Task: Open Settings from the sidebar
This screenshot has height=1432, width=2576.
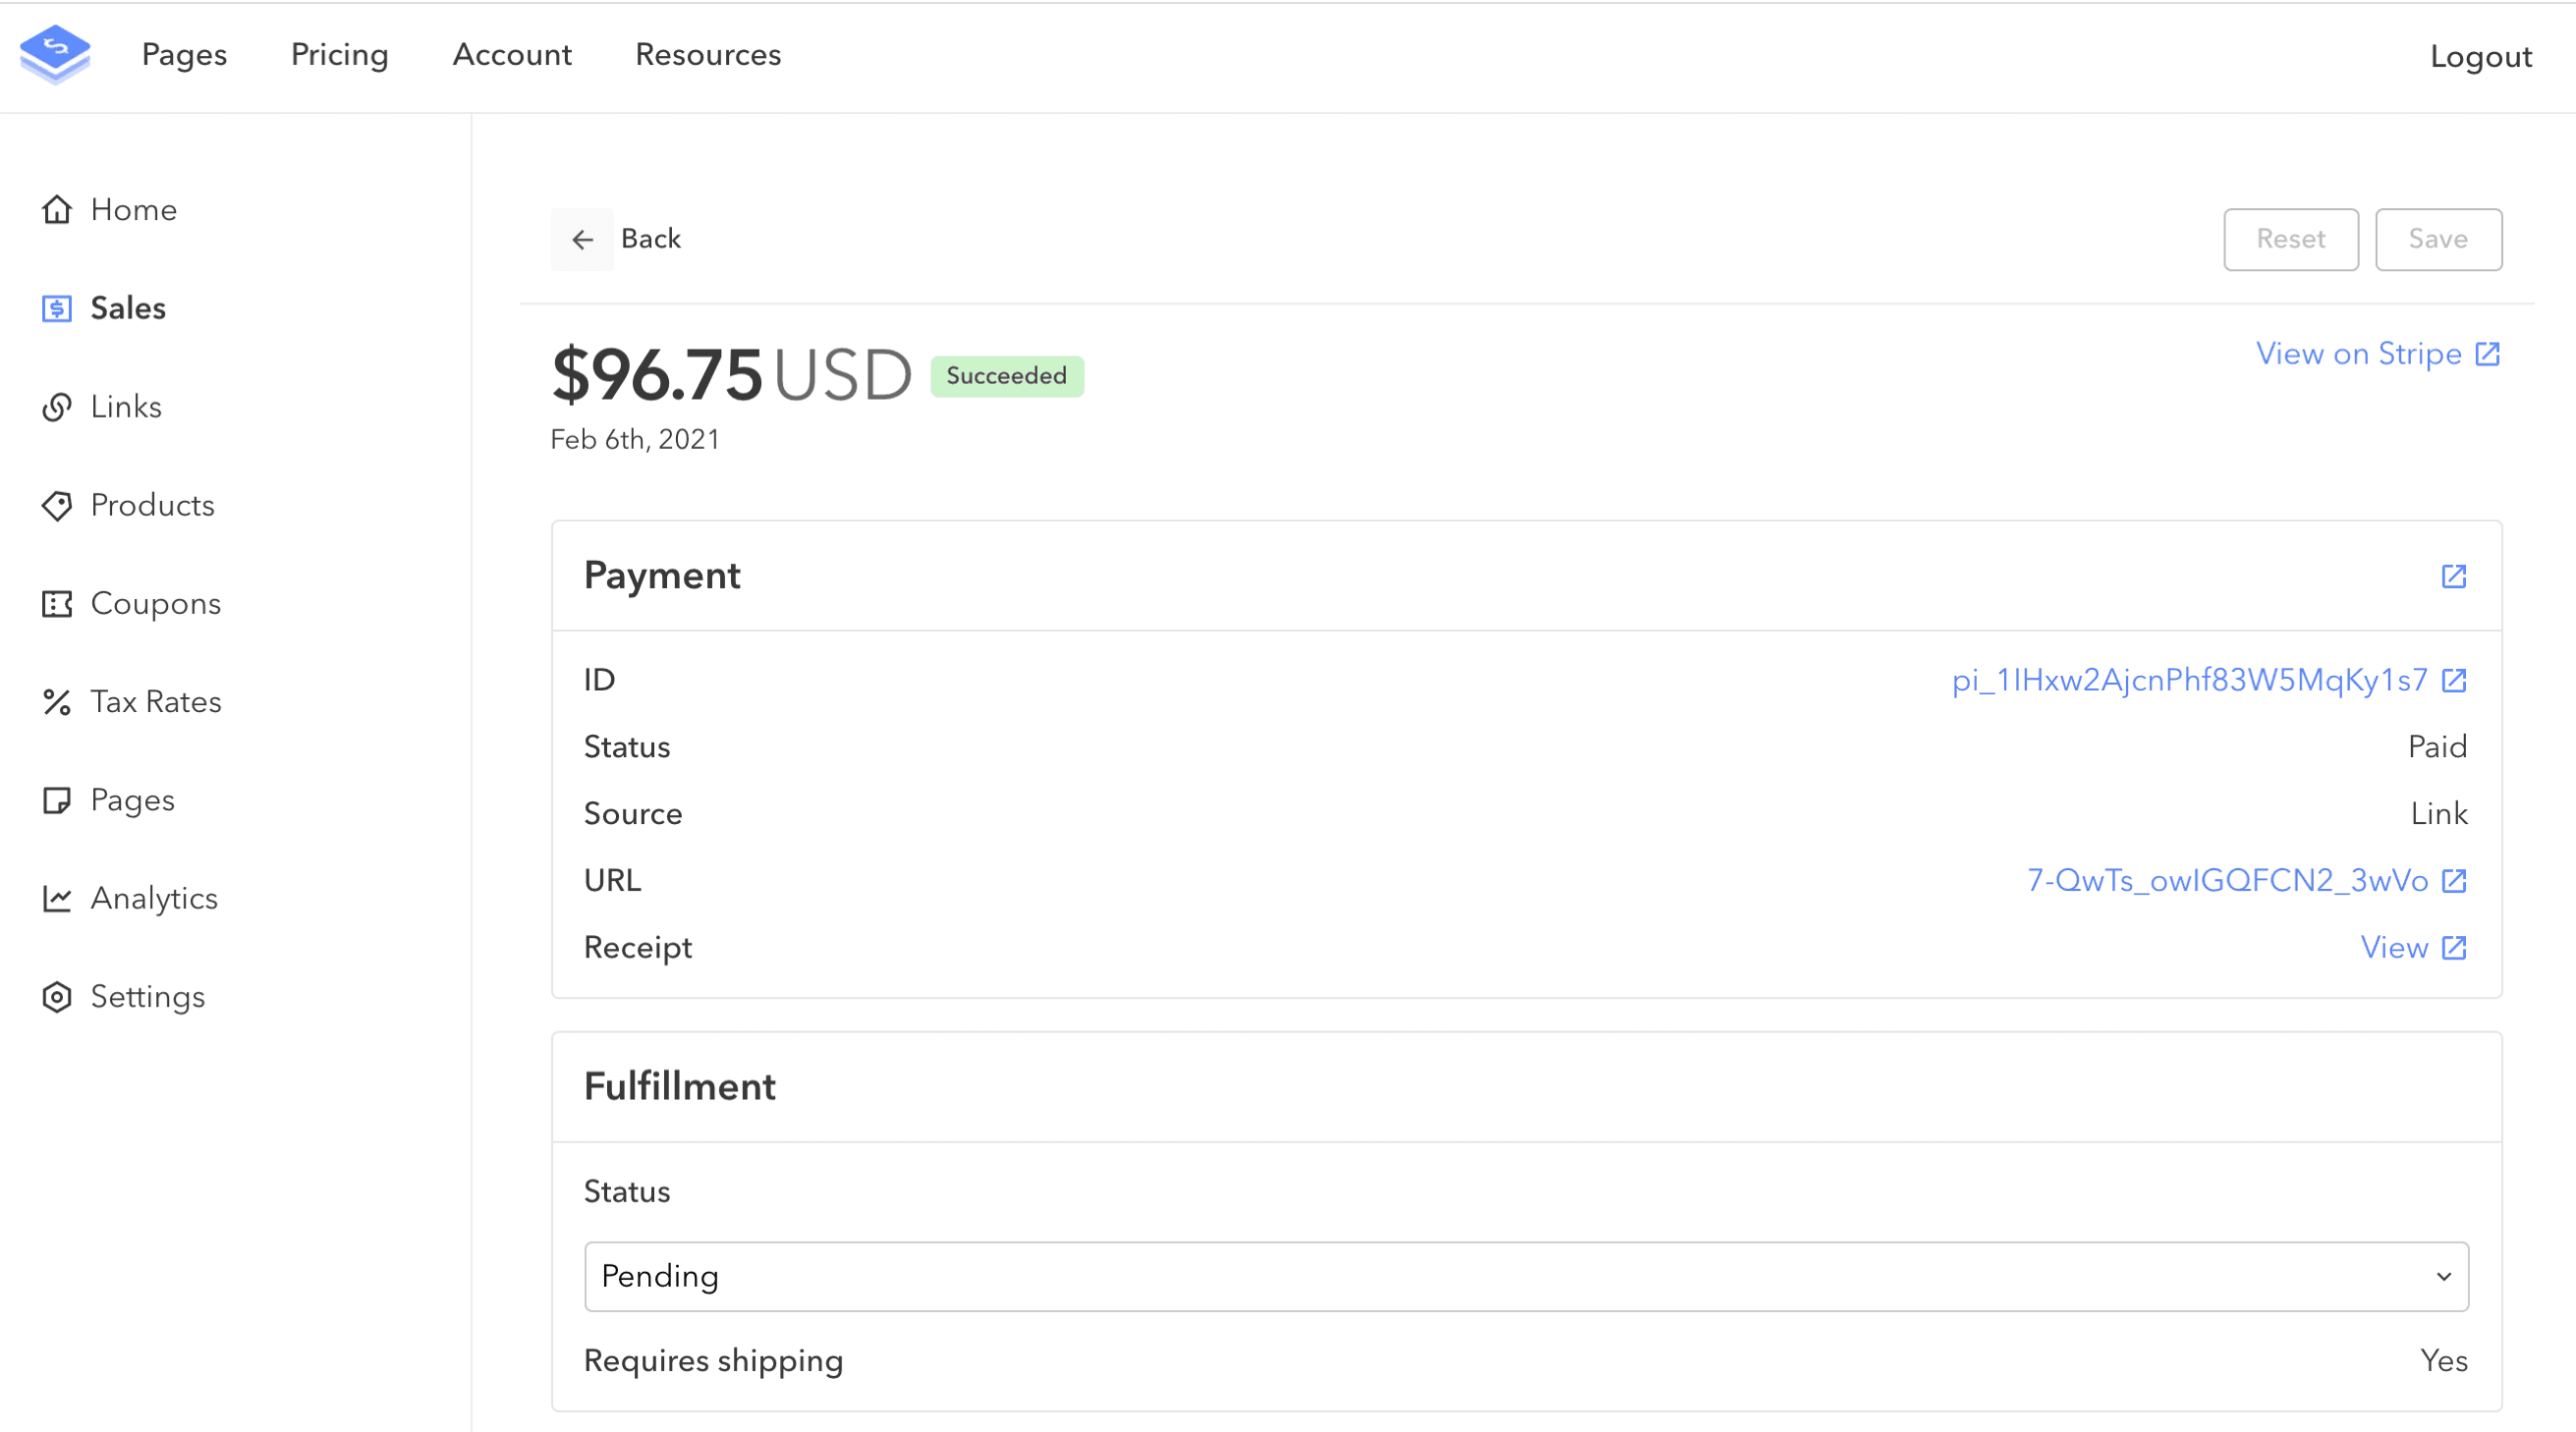Action: 147,996
